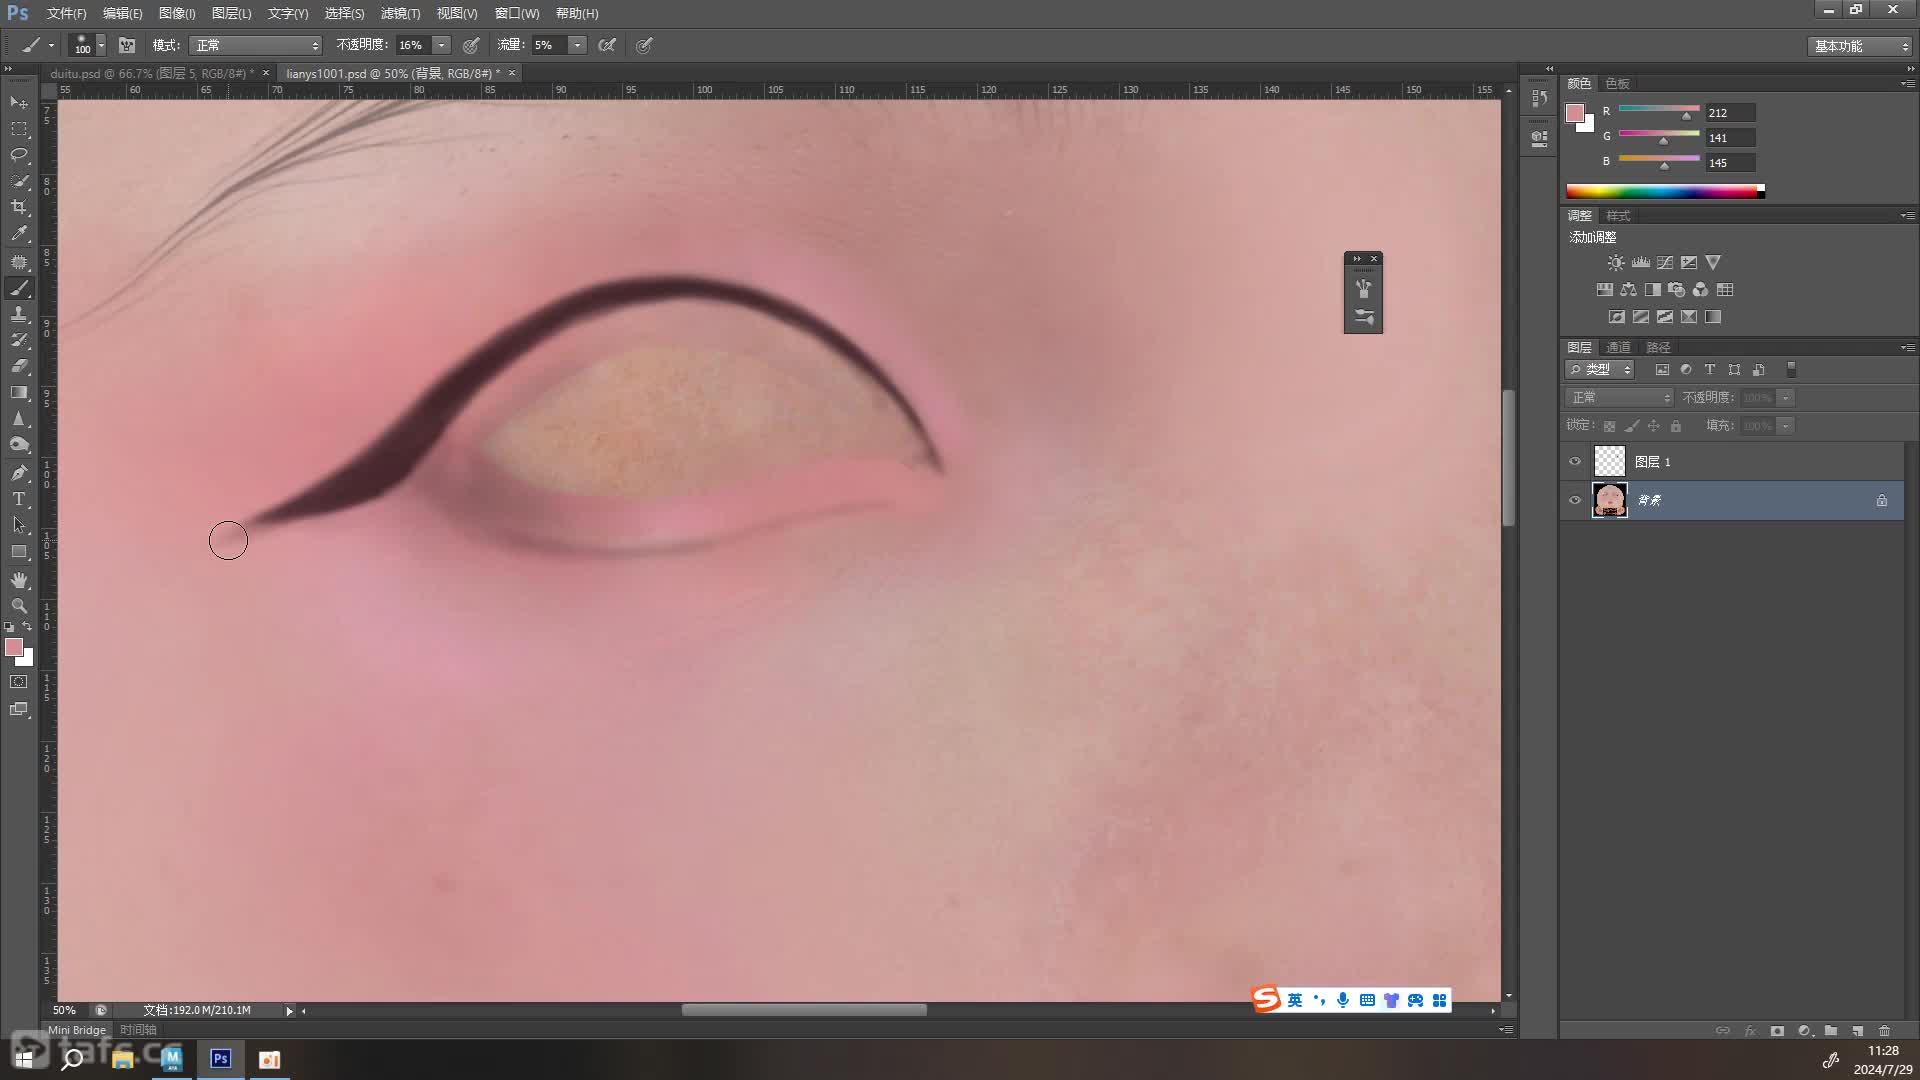Select the Path Selection tool

click(19, 525)
